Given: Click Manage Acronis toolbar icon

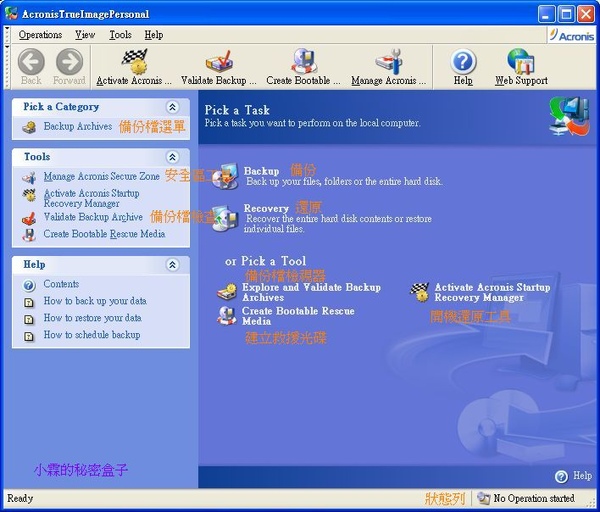Looking at the screenshot, I should click(388, 61).
